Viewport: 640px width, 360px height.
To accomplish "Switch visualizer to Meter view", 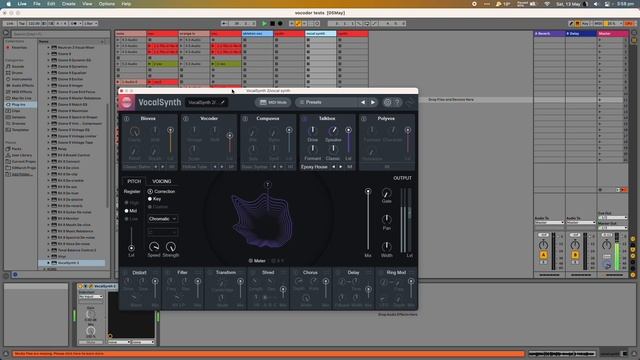I will [257, 260].
